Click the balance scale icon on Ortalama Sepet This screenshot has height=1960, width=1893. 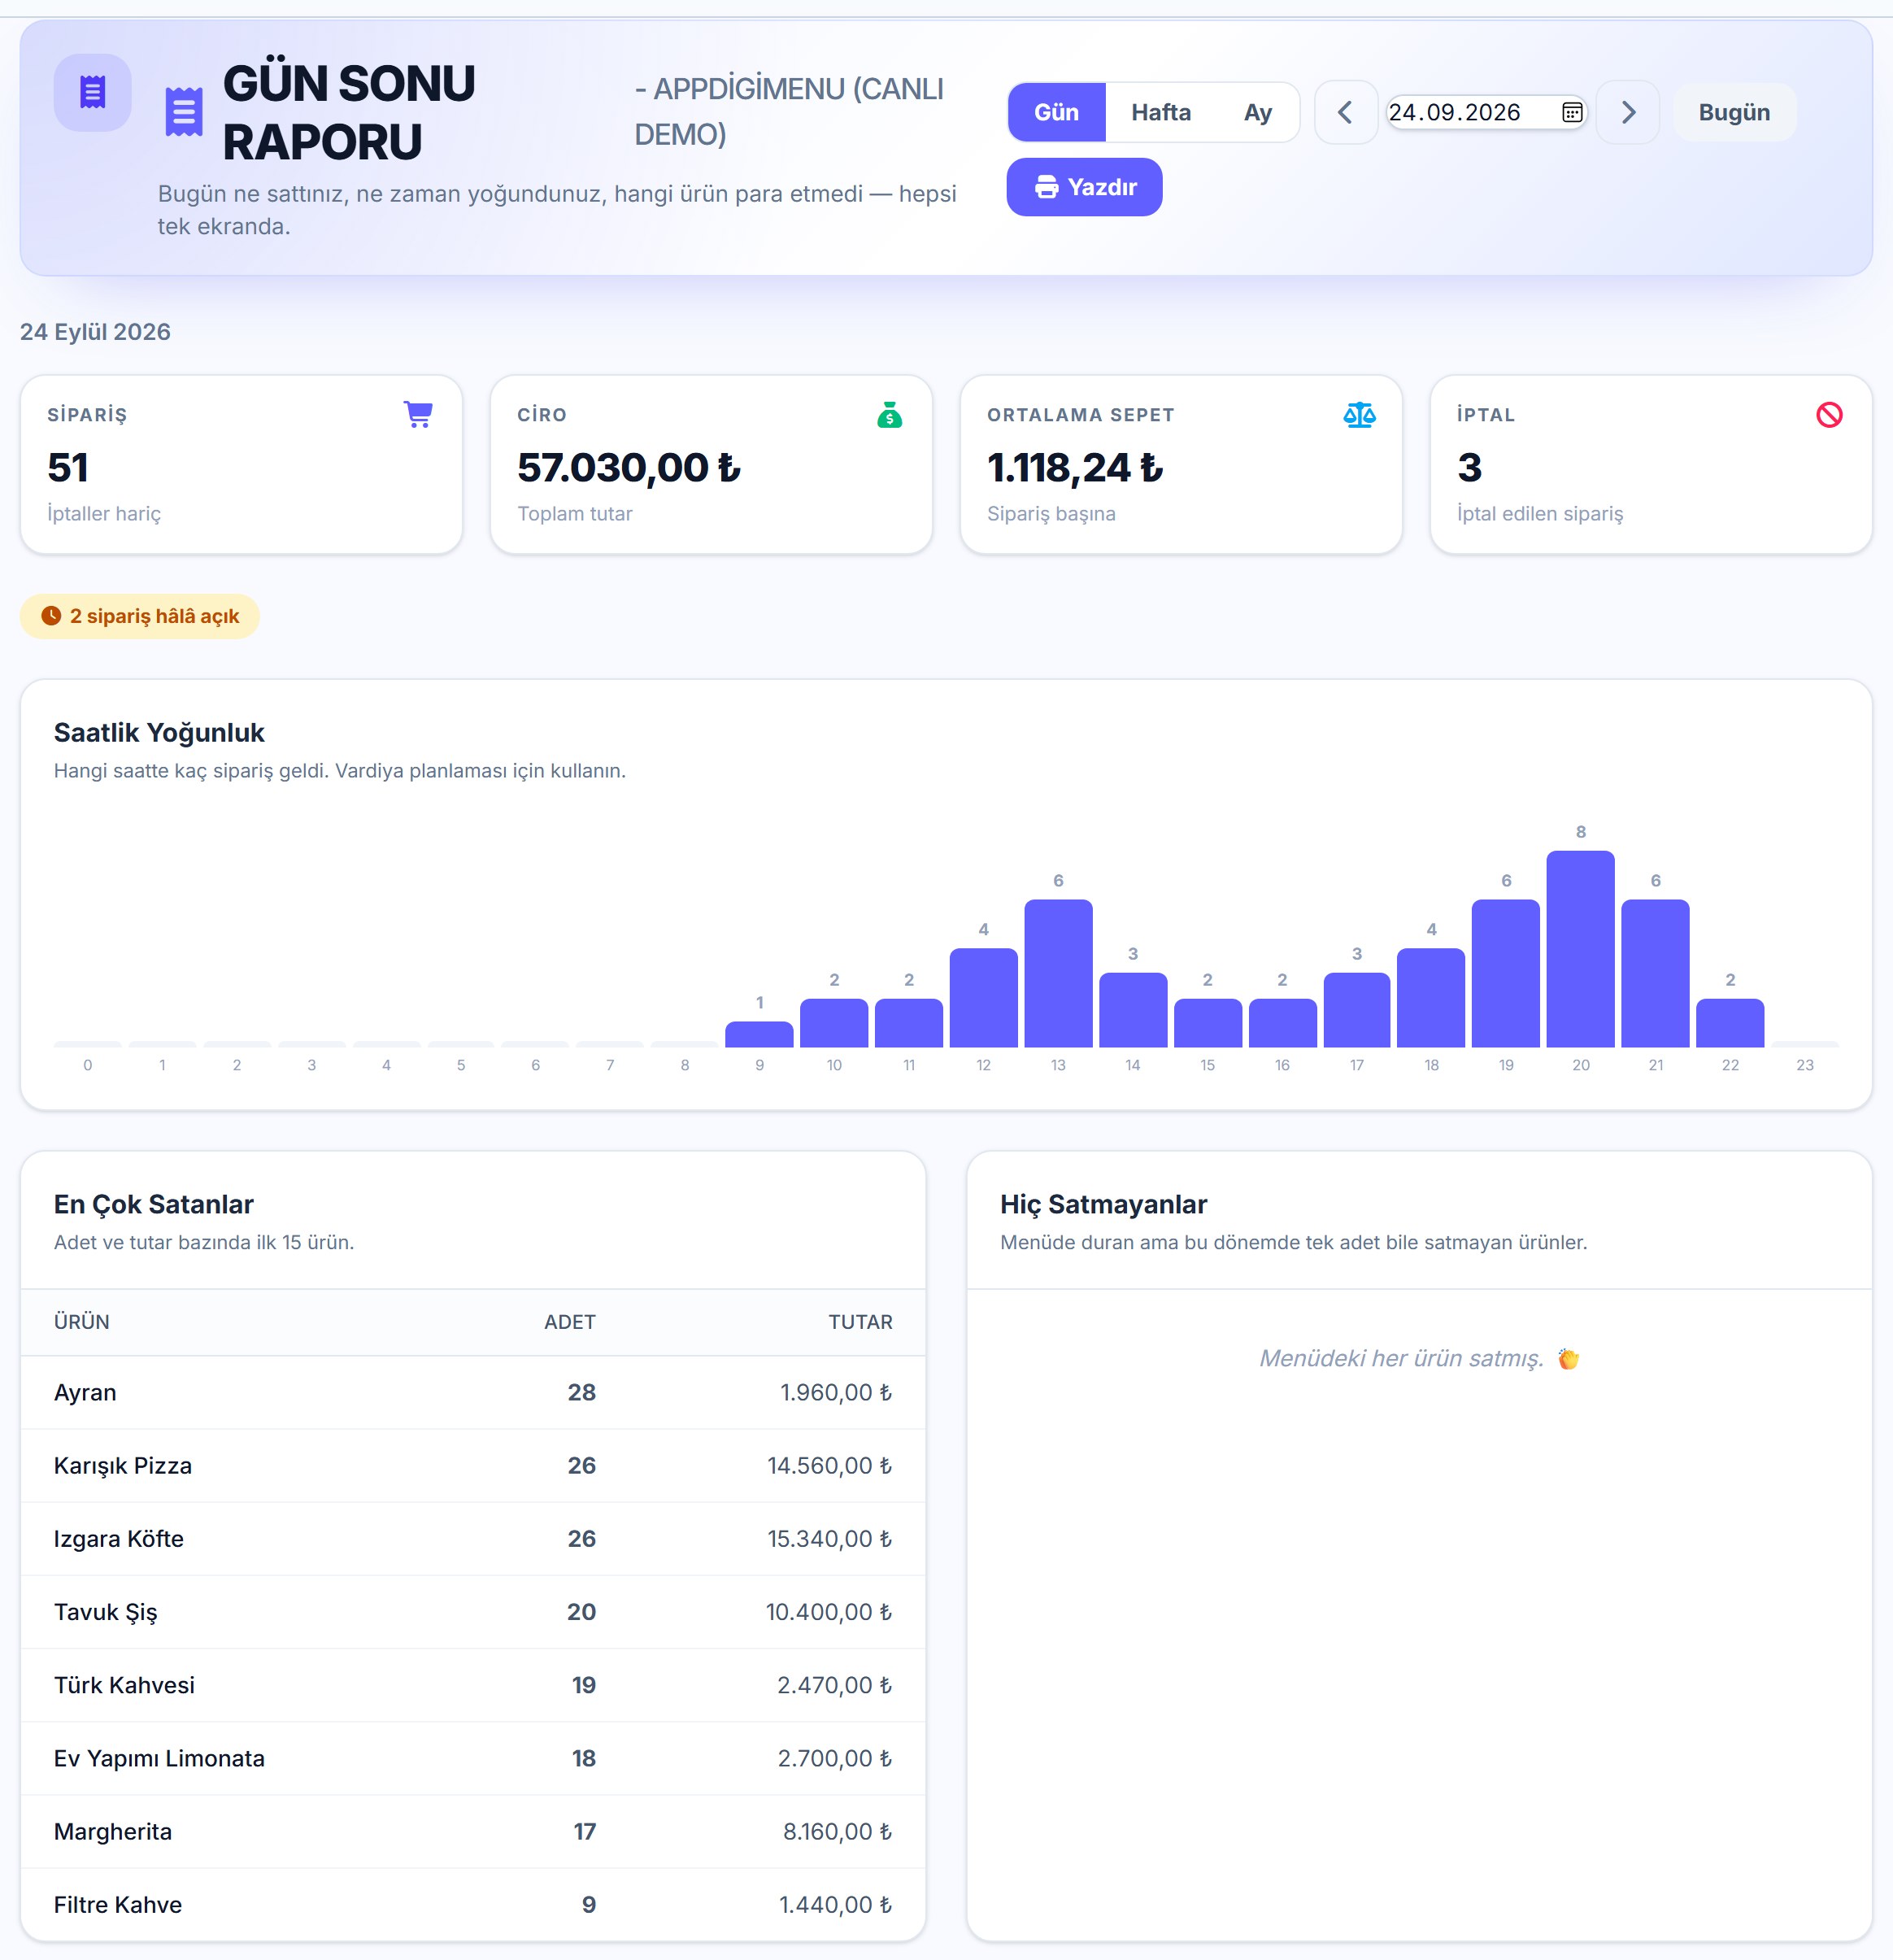click(x=1359, y=414)
